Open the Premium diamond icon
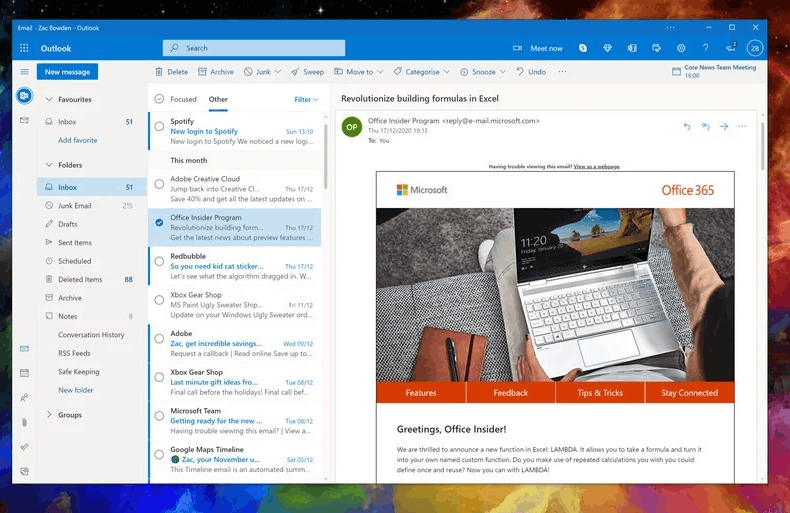 pyautogui.click(x=607, y=48)
